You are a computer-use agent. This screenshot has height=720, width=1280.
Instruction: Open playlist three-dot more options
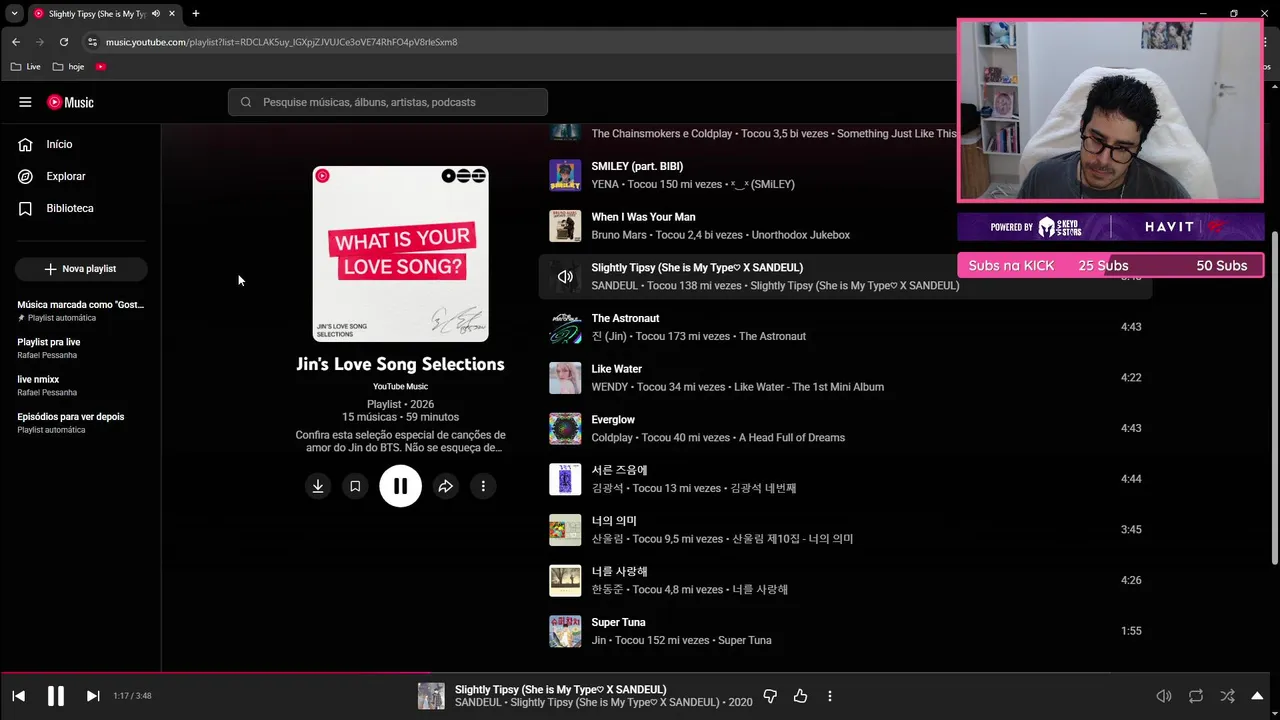coord(483,486)
